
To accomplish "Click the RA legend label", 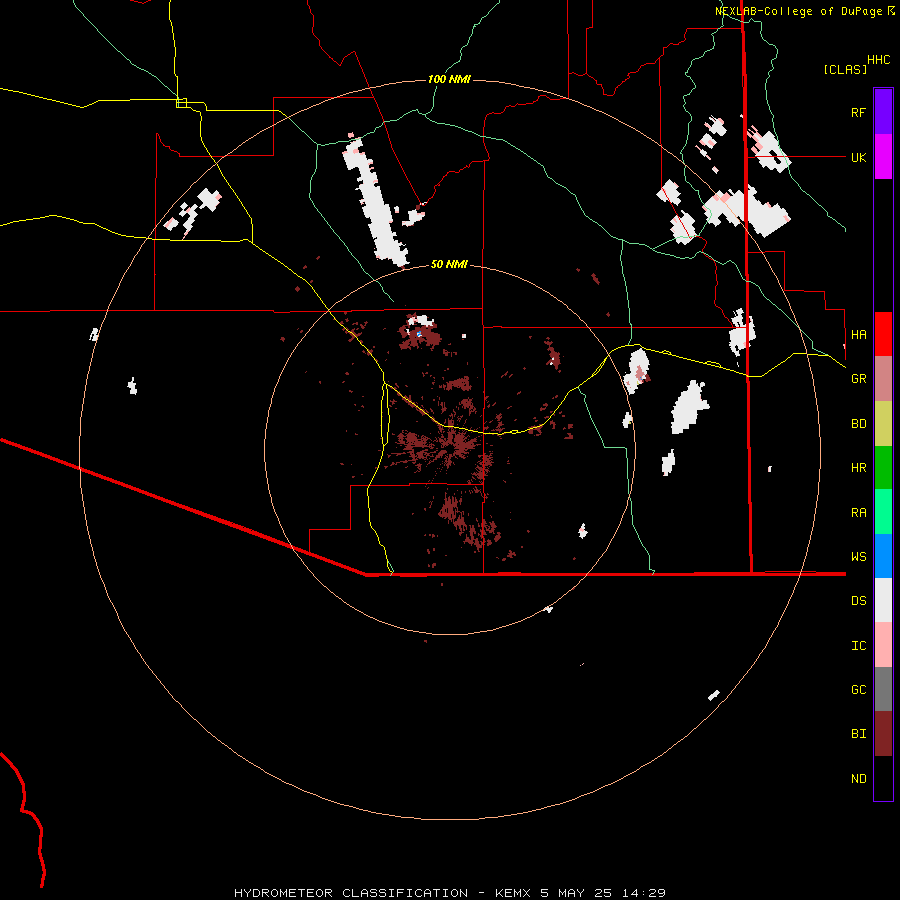I will click(858, 513).
